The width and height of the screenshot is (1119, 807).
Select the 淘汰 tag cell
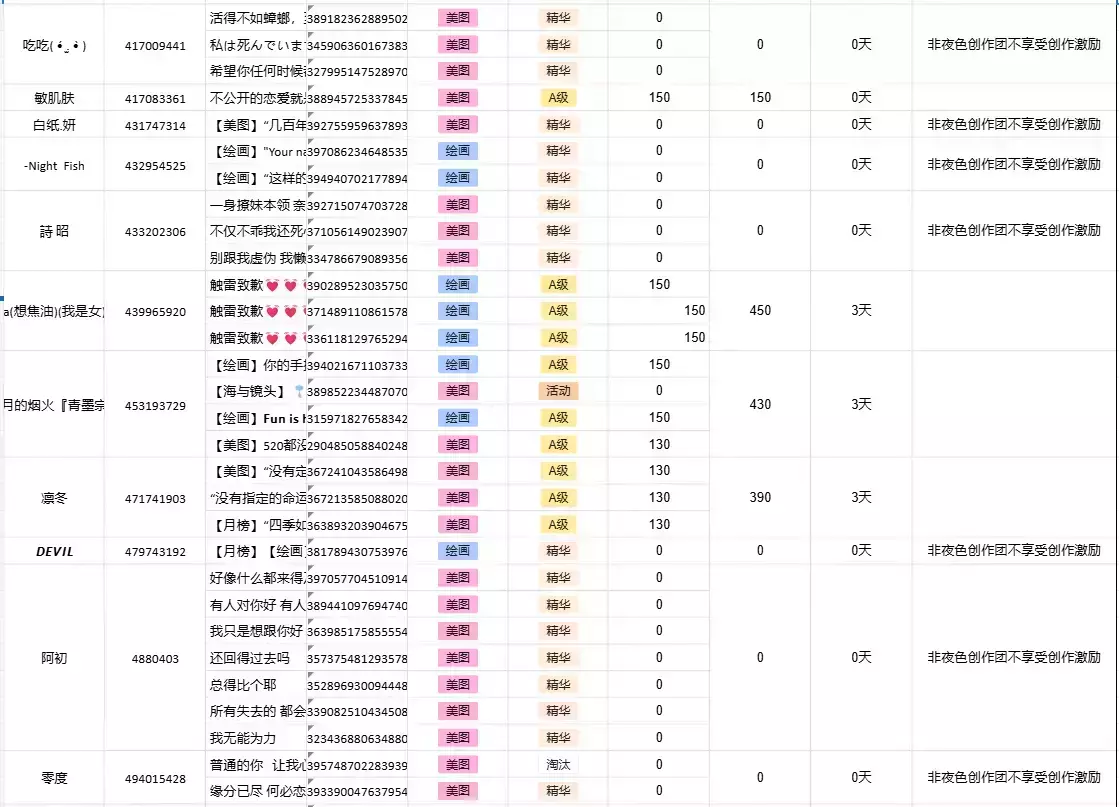pos(558,765)
